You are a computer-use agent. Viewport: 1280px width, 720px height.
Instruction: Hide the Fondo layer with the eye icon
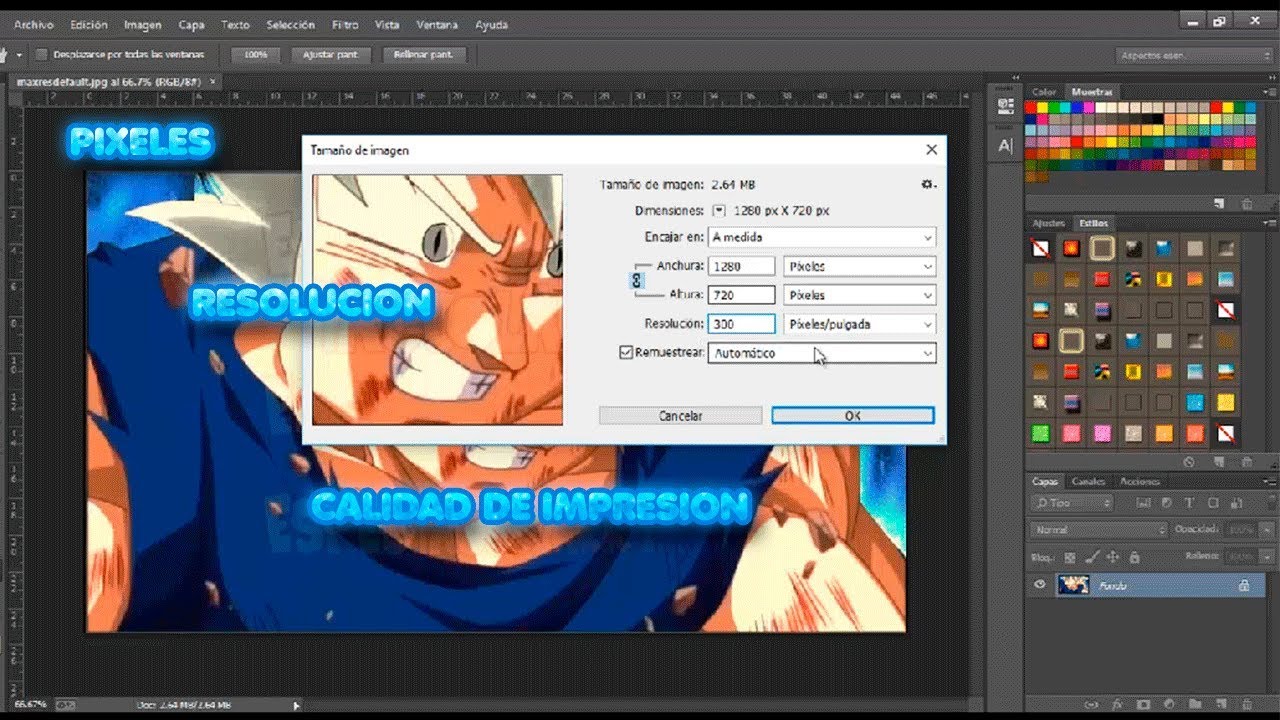point(1040,585)
